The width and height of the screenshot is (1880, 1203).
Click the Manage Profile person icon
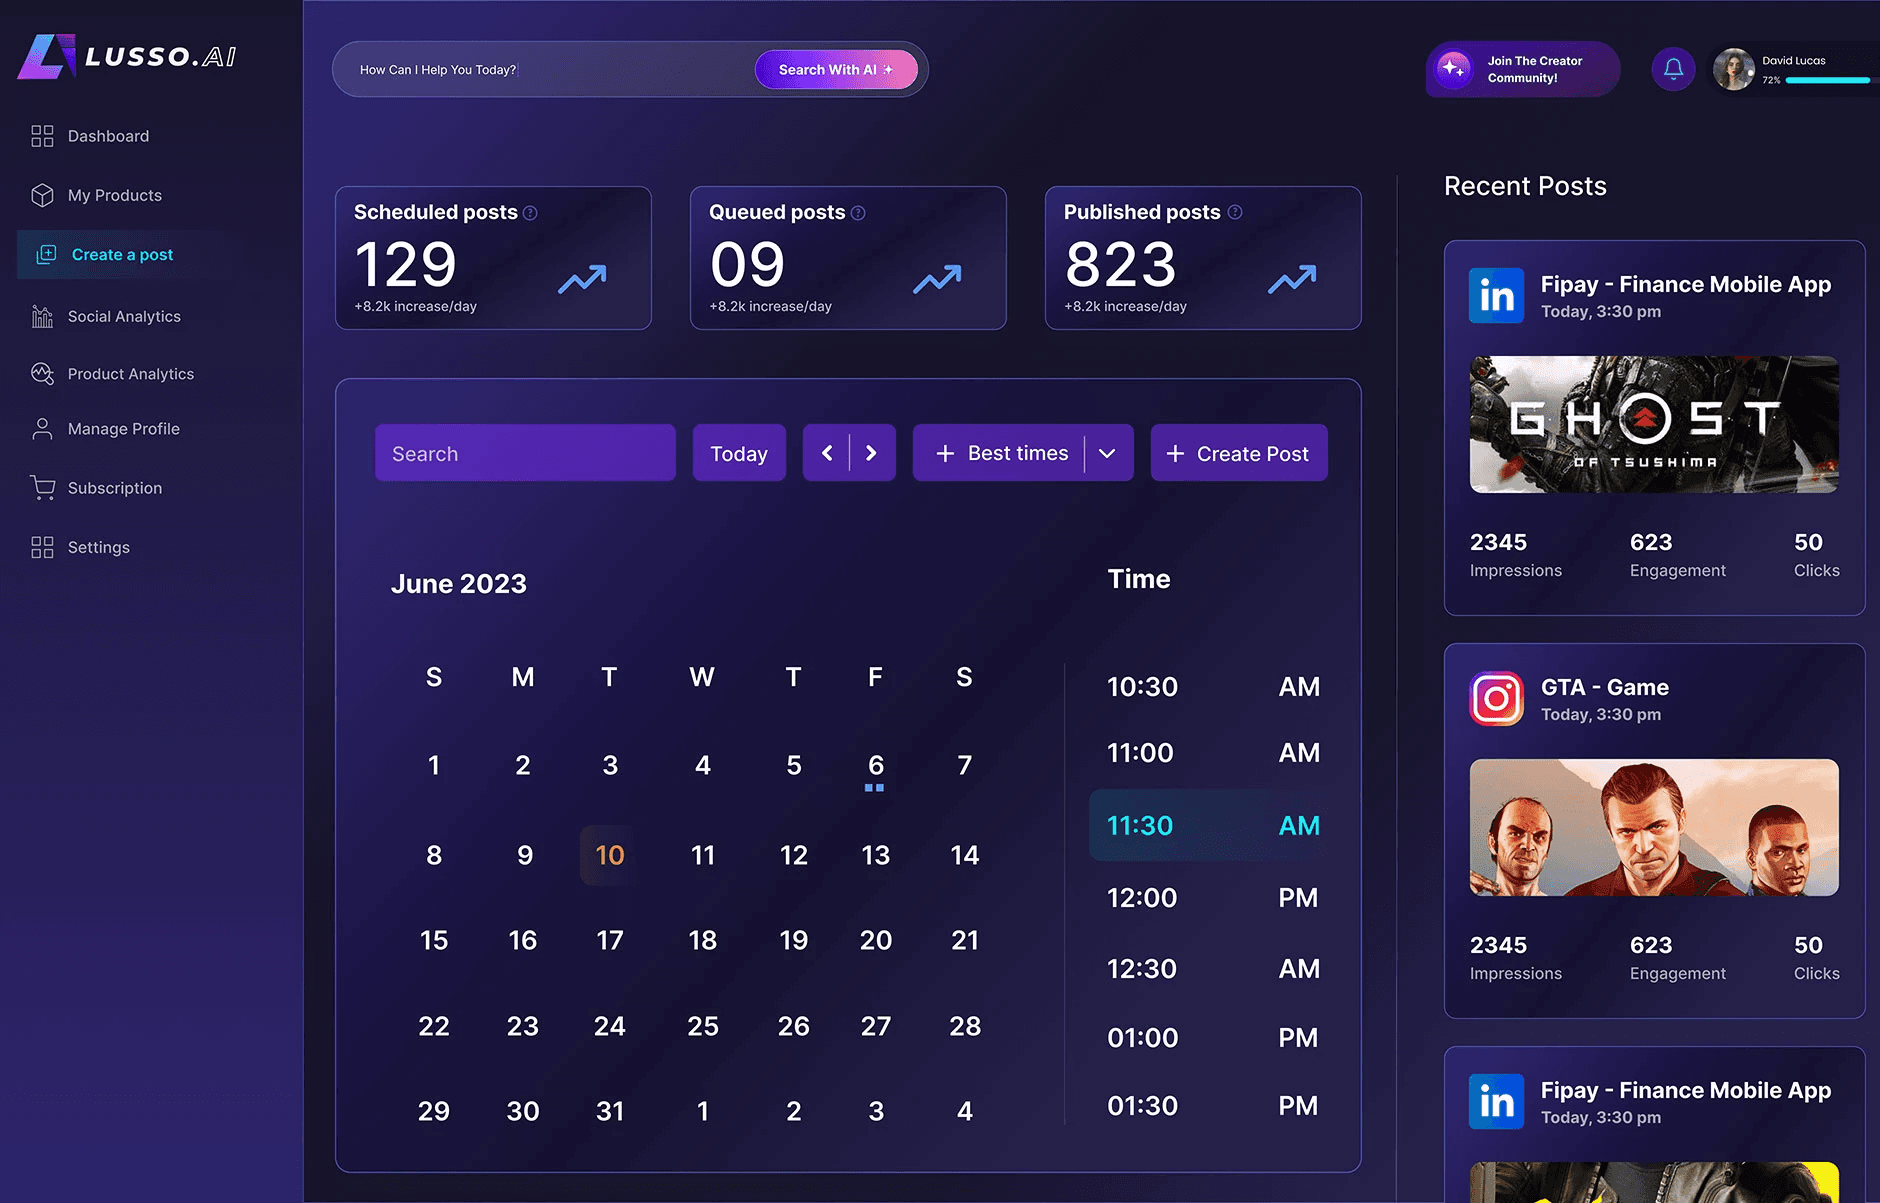pyautogui.click(x=42, y=429)
